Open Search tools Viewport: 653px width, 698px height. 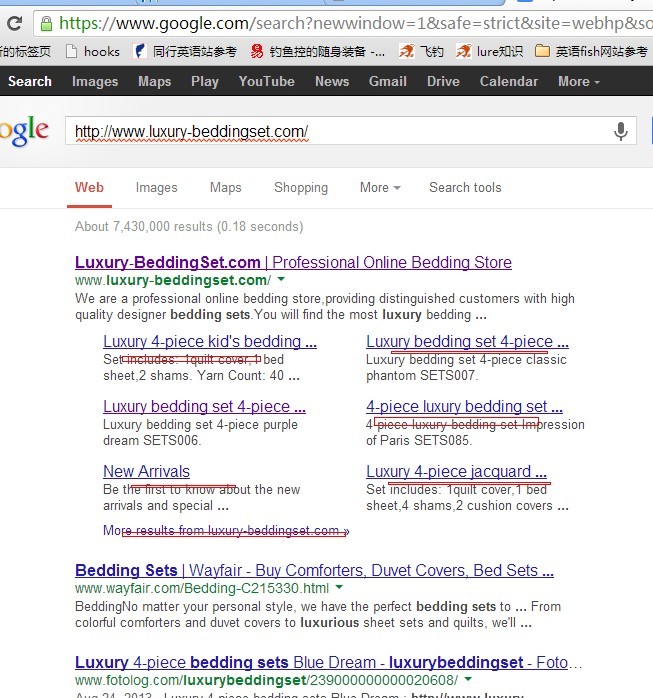(x=465, y=187)
